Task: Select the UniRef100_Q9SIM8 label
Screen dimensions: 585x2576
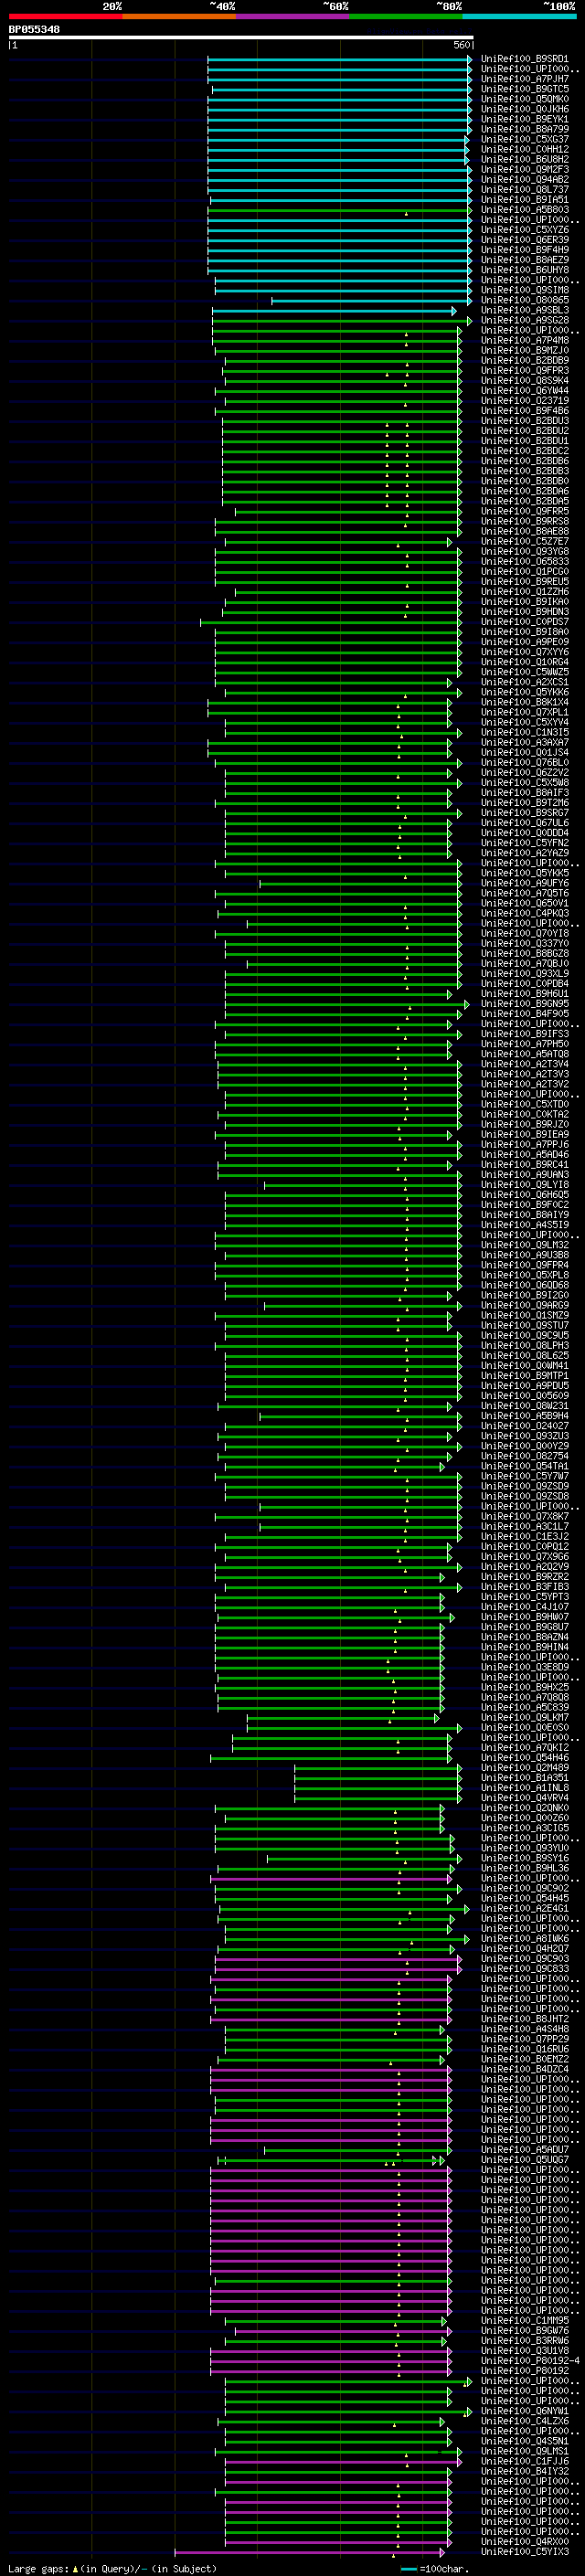Action: click(x=525, y=290)
